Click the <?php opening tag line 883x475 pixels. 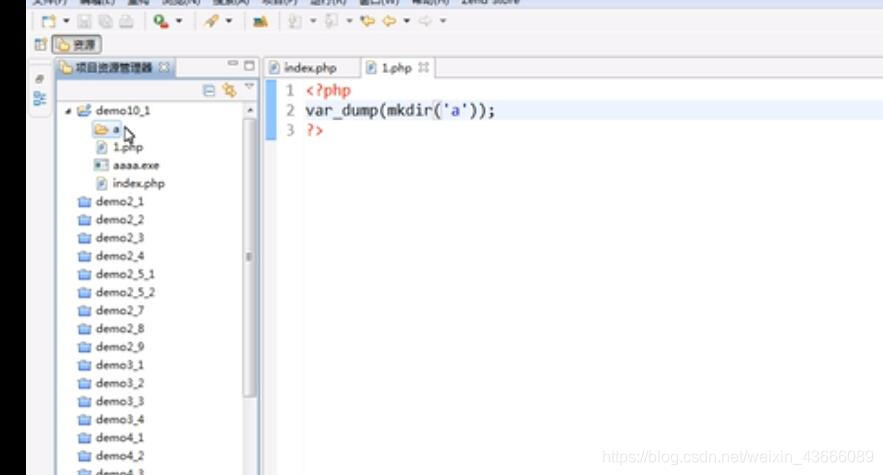point(328,90)
